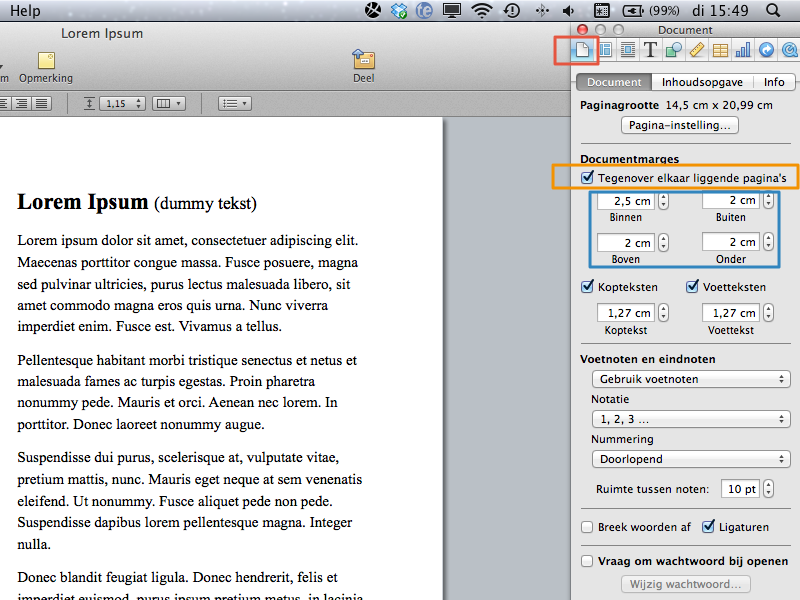Screen dimensions: 800x600
Task: Open the Nummering Doorlopend dropdown
Action: point(691,459)
